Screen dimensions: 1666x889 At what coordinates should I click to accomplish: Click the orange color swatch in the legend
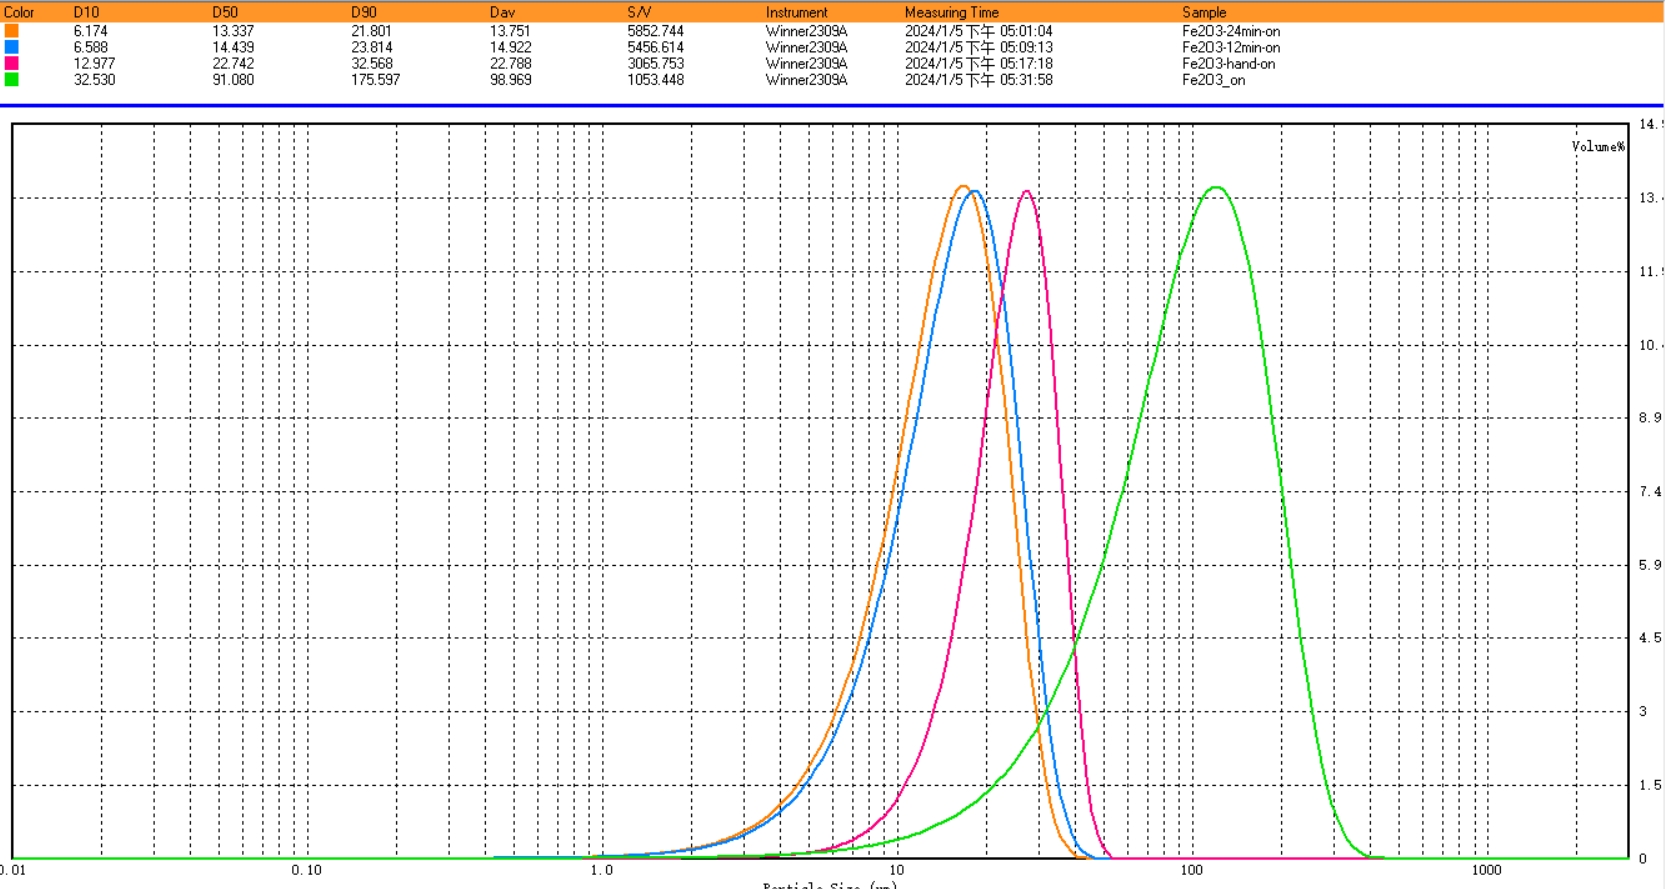tap(11, 31)
